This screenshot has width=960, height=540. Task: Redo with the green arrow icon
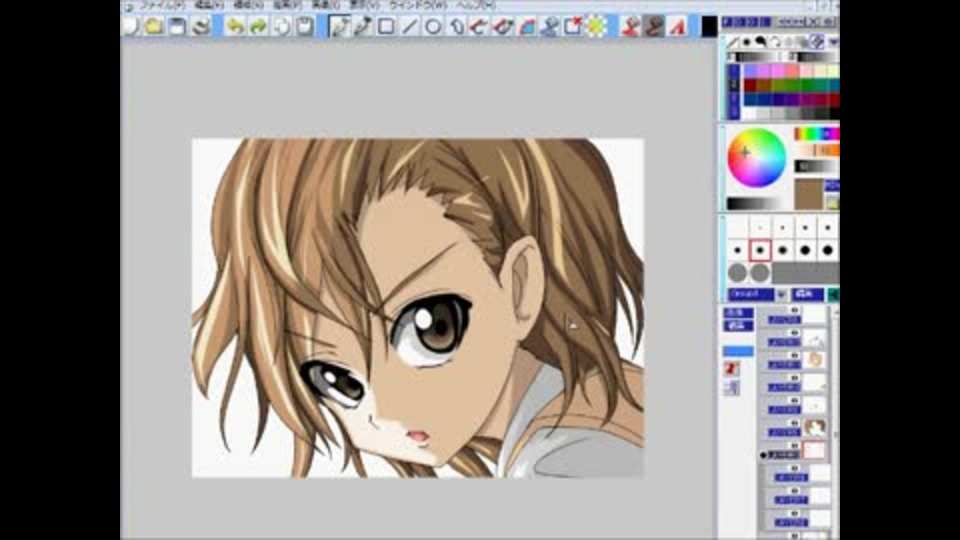(258, 26)
